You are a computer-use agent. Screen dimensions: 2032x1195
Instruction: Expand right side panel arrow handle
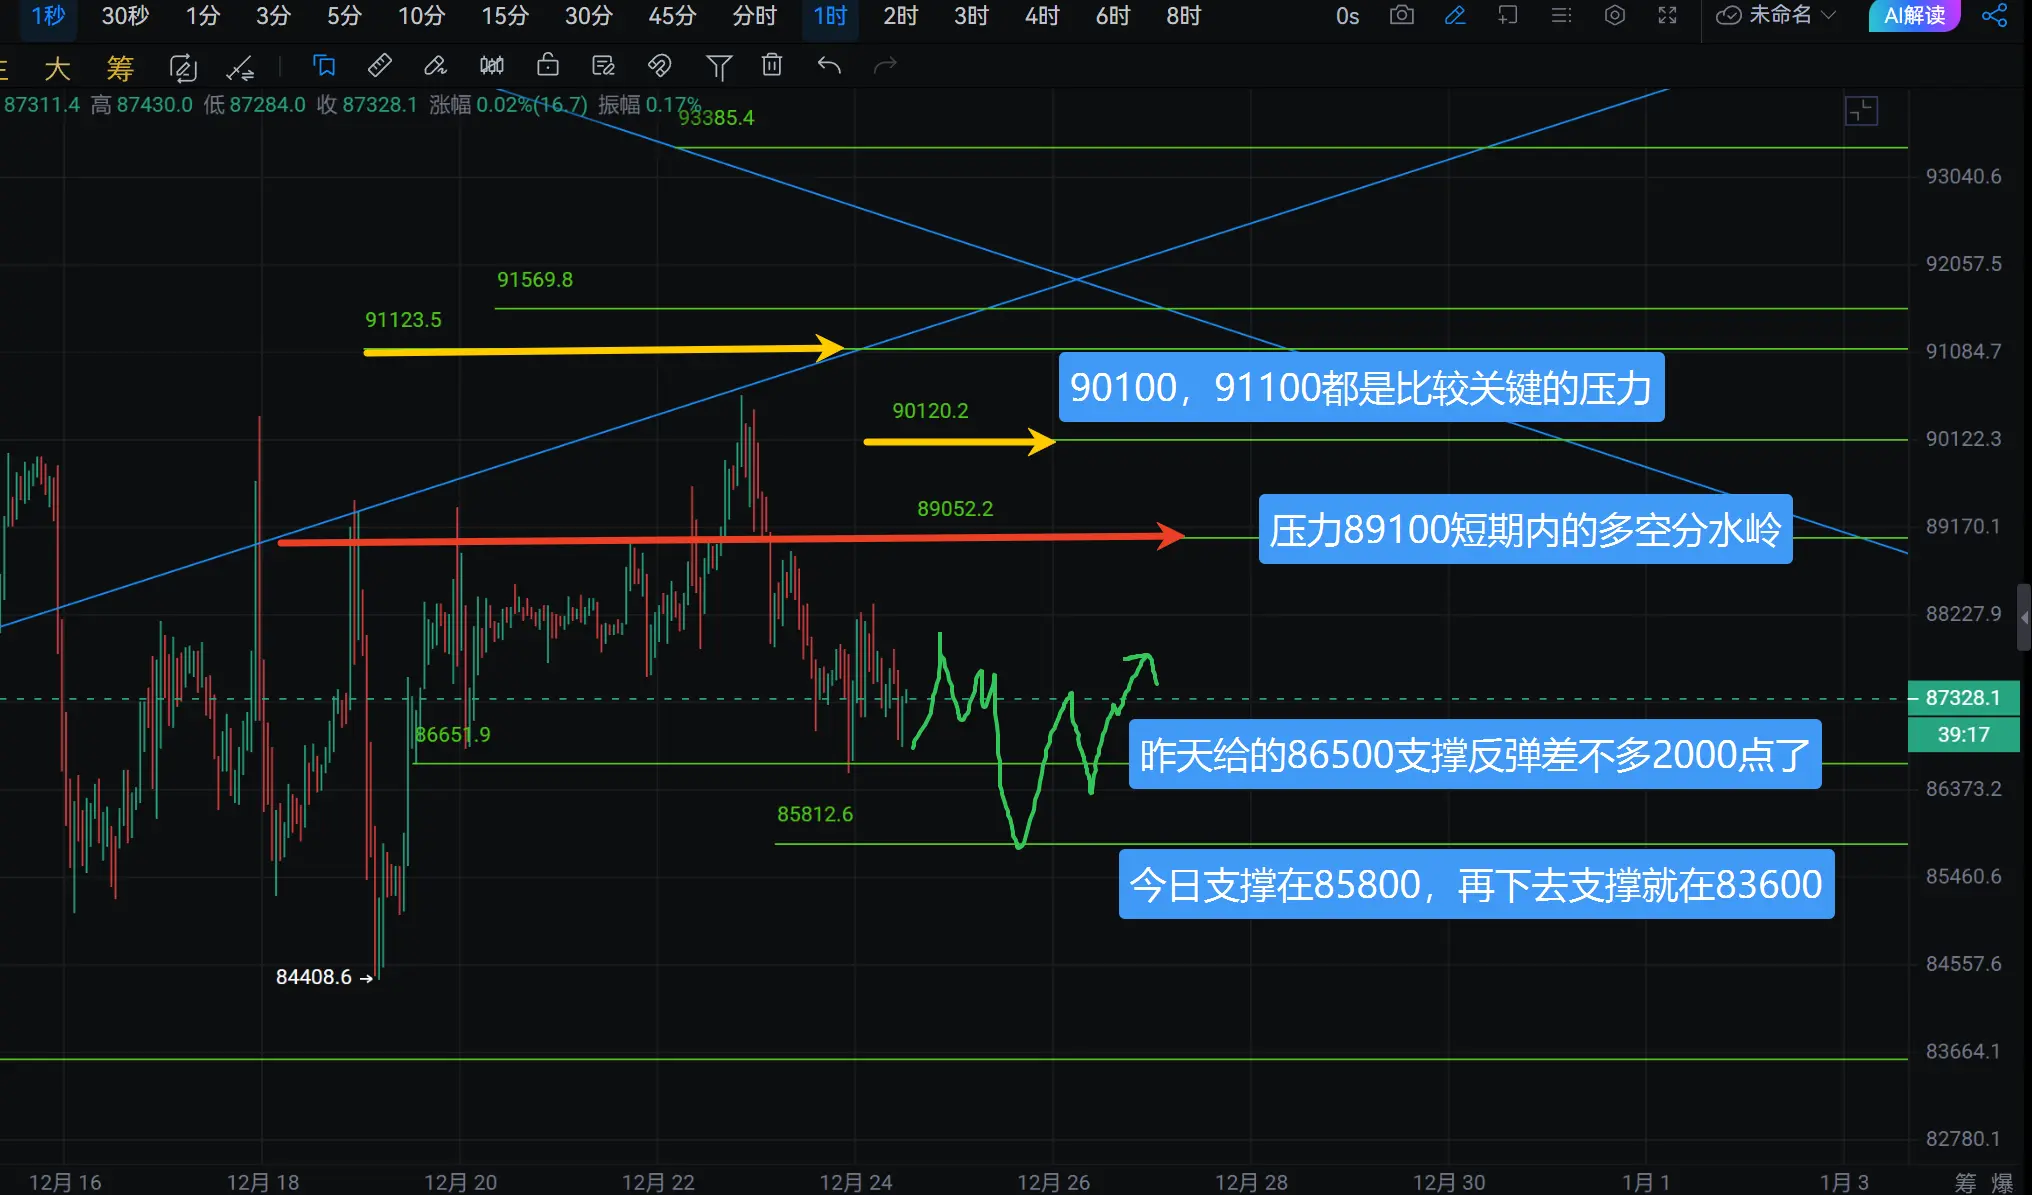pos(2024,617)
